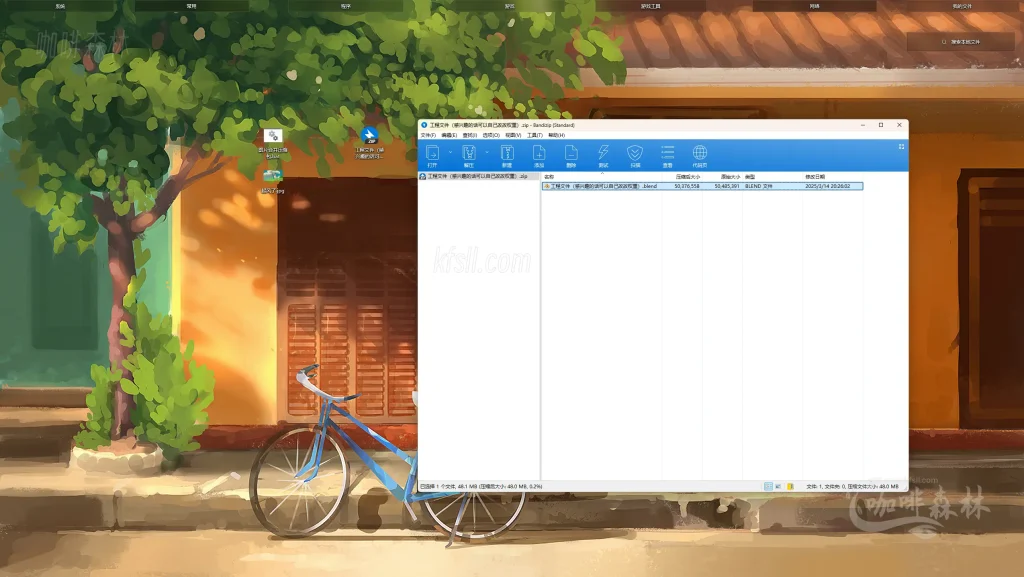Click the yellow archive icon in status bar

click(790, 486)
